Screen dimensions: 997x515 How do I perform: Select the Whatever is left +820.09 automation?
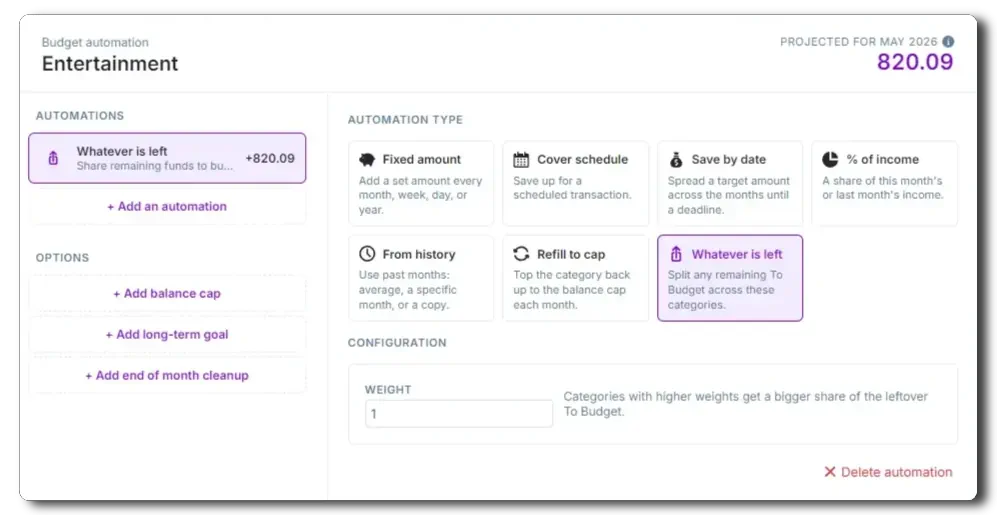point(167,158)
